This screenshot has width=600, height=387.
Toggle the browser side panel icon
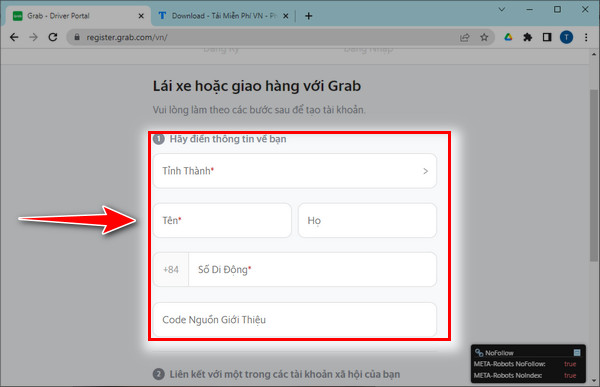coord(547,37)
